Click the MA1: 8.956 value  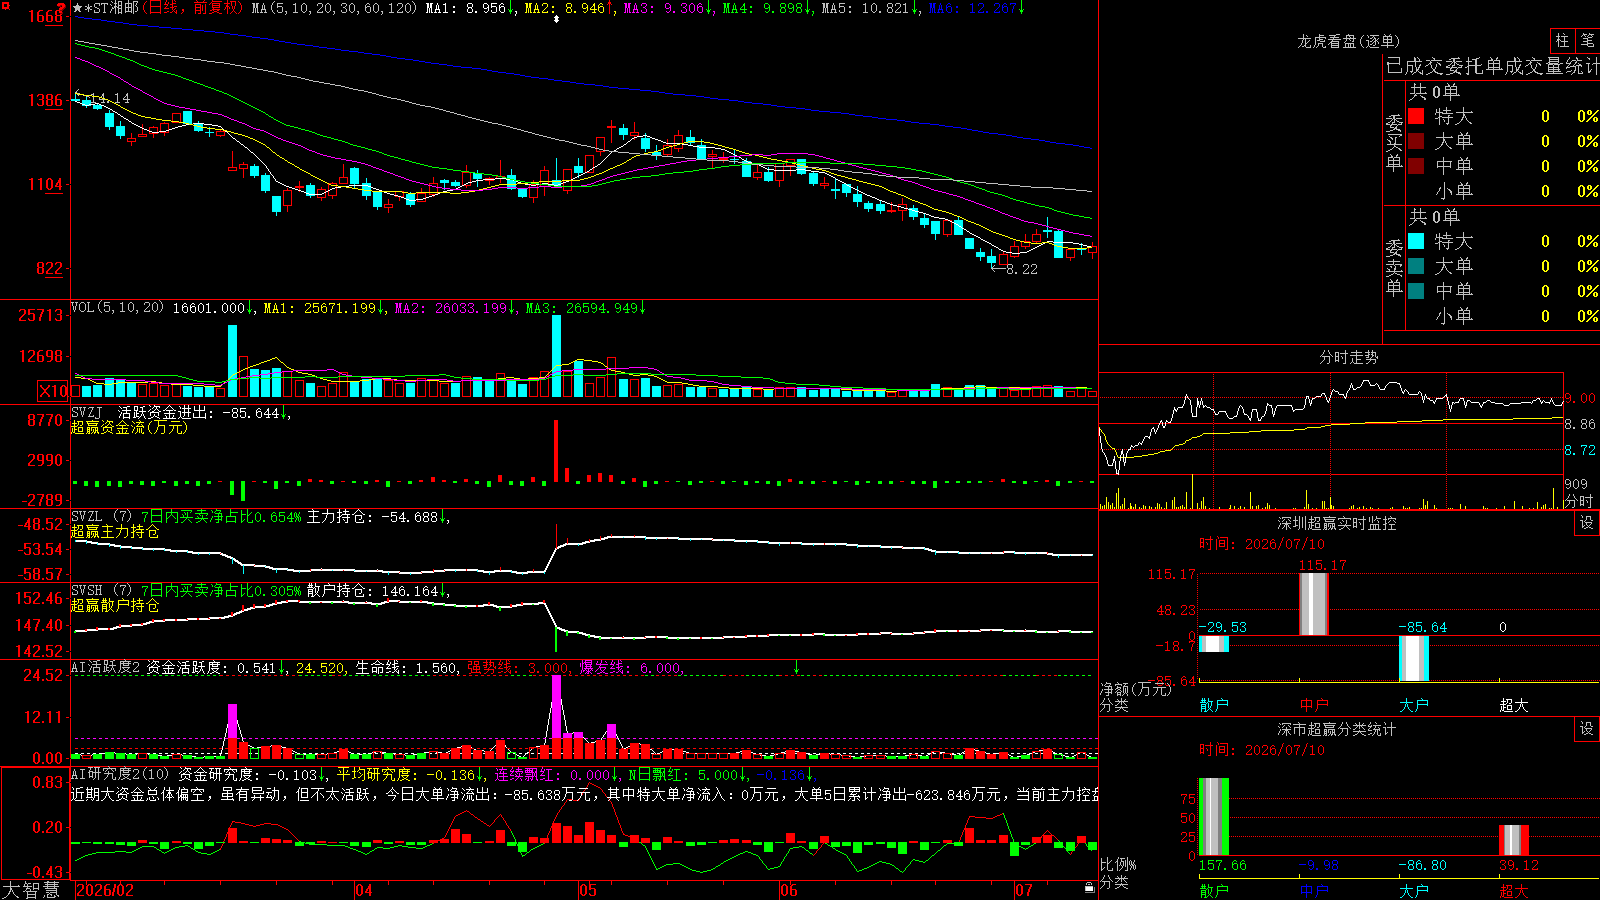(470, 8)
